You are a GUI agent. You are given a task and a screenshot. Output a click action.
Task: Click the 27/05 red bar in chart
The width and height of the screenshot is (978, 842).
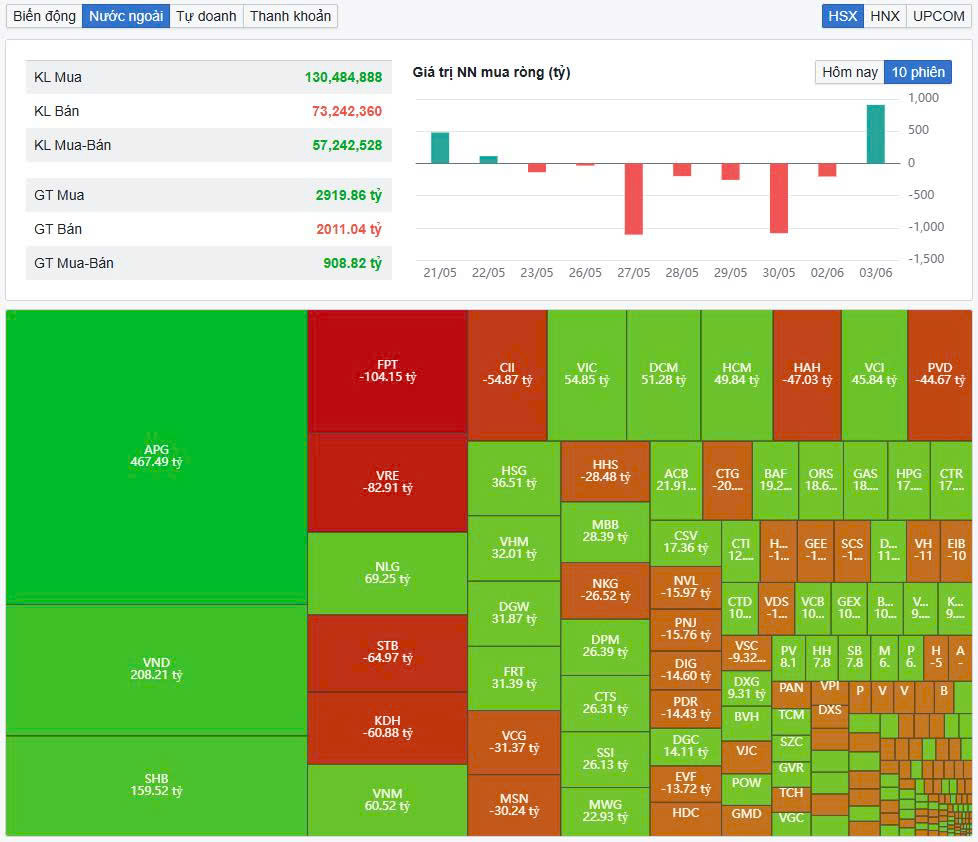point(634,199)
